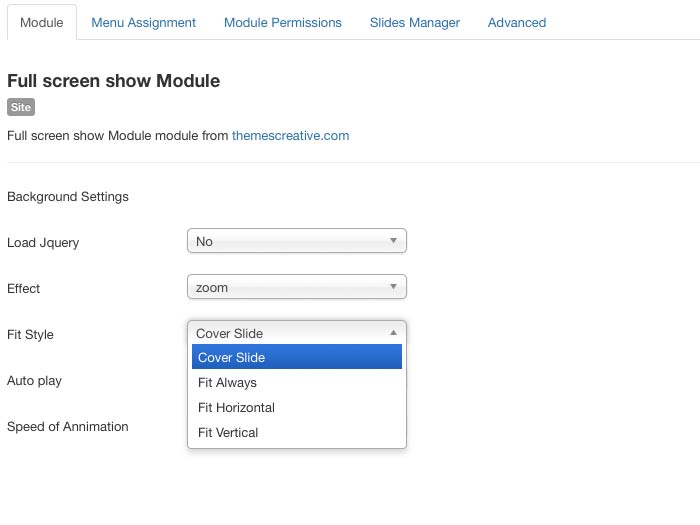Click the Effect field label
700x525 pixels.
coord(24,288)
